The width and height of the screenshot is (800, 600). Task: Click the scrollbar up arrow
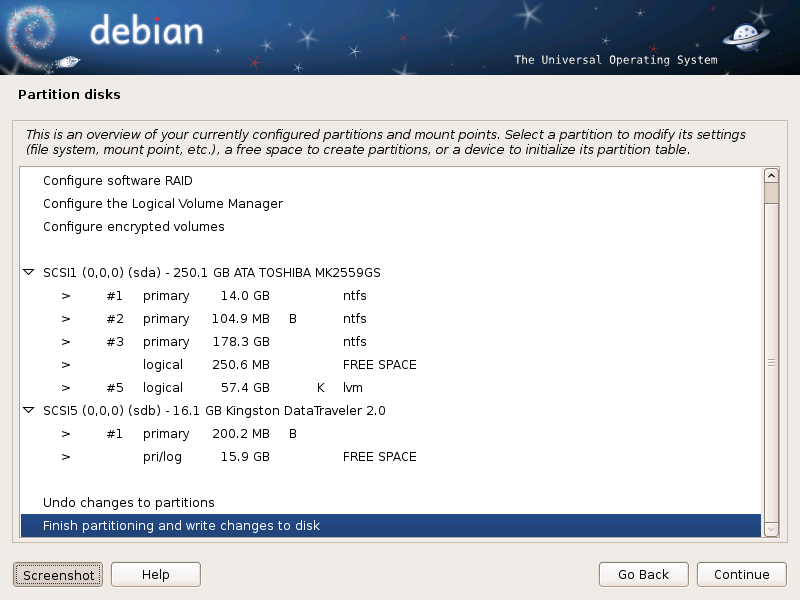771,176
